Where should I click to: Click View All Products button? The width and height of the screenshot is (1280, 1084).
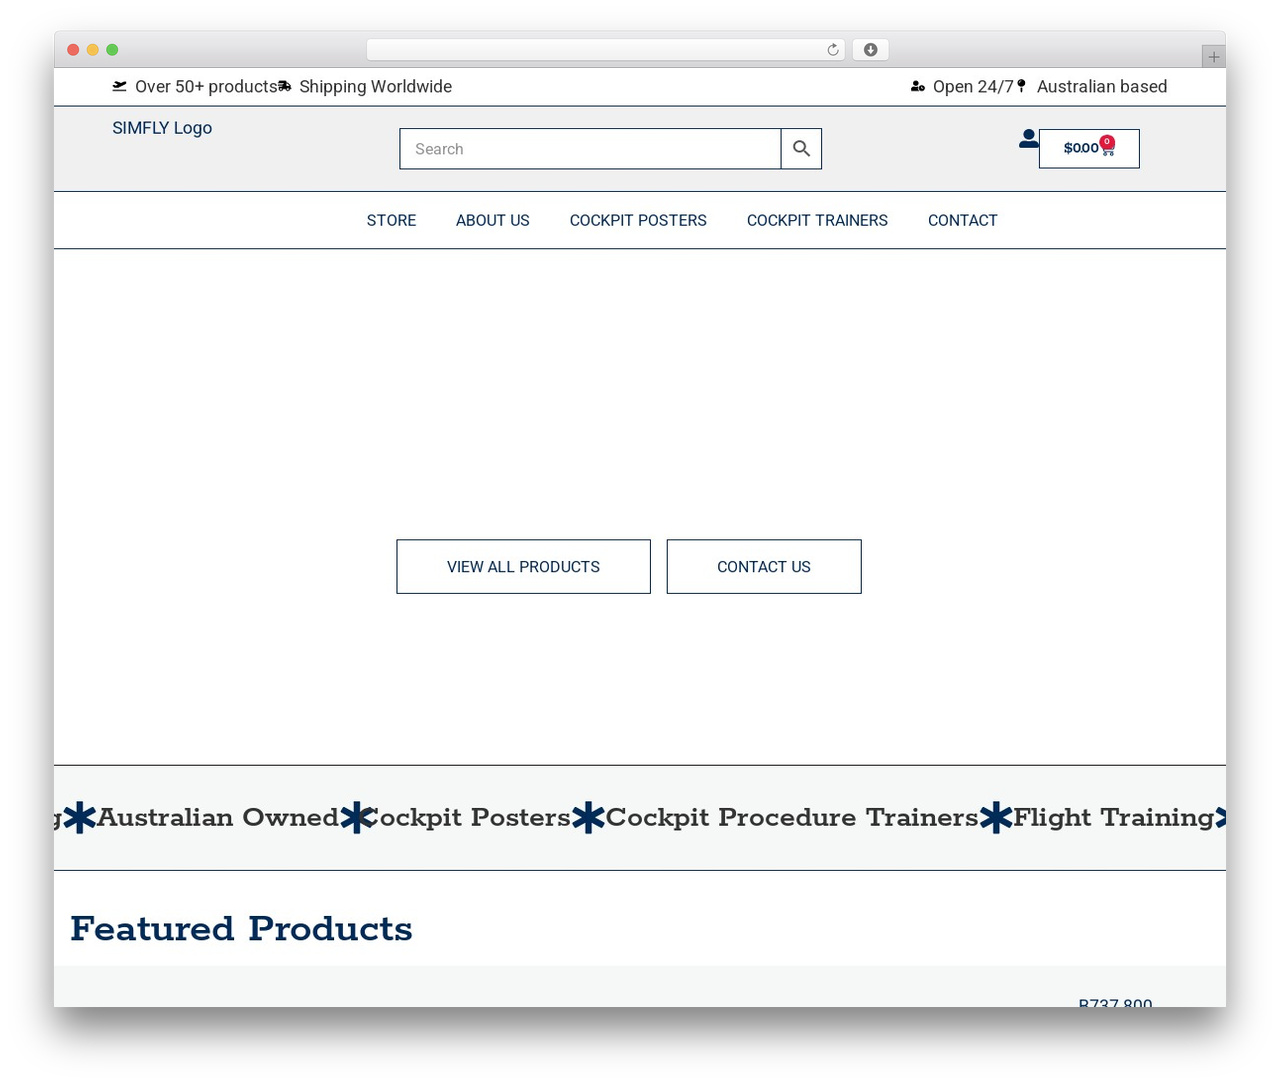524,567
